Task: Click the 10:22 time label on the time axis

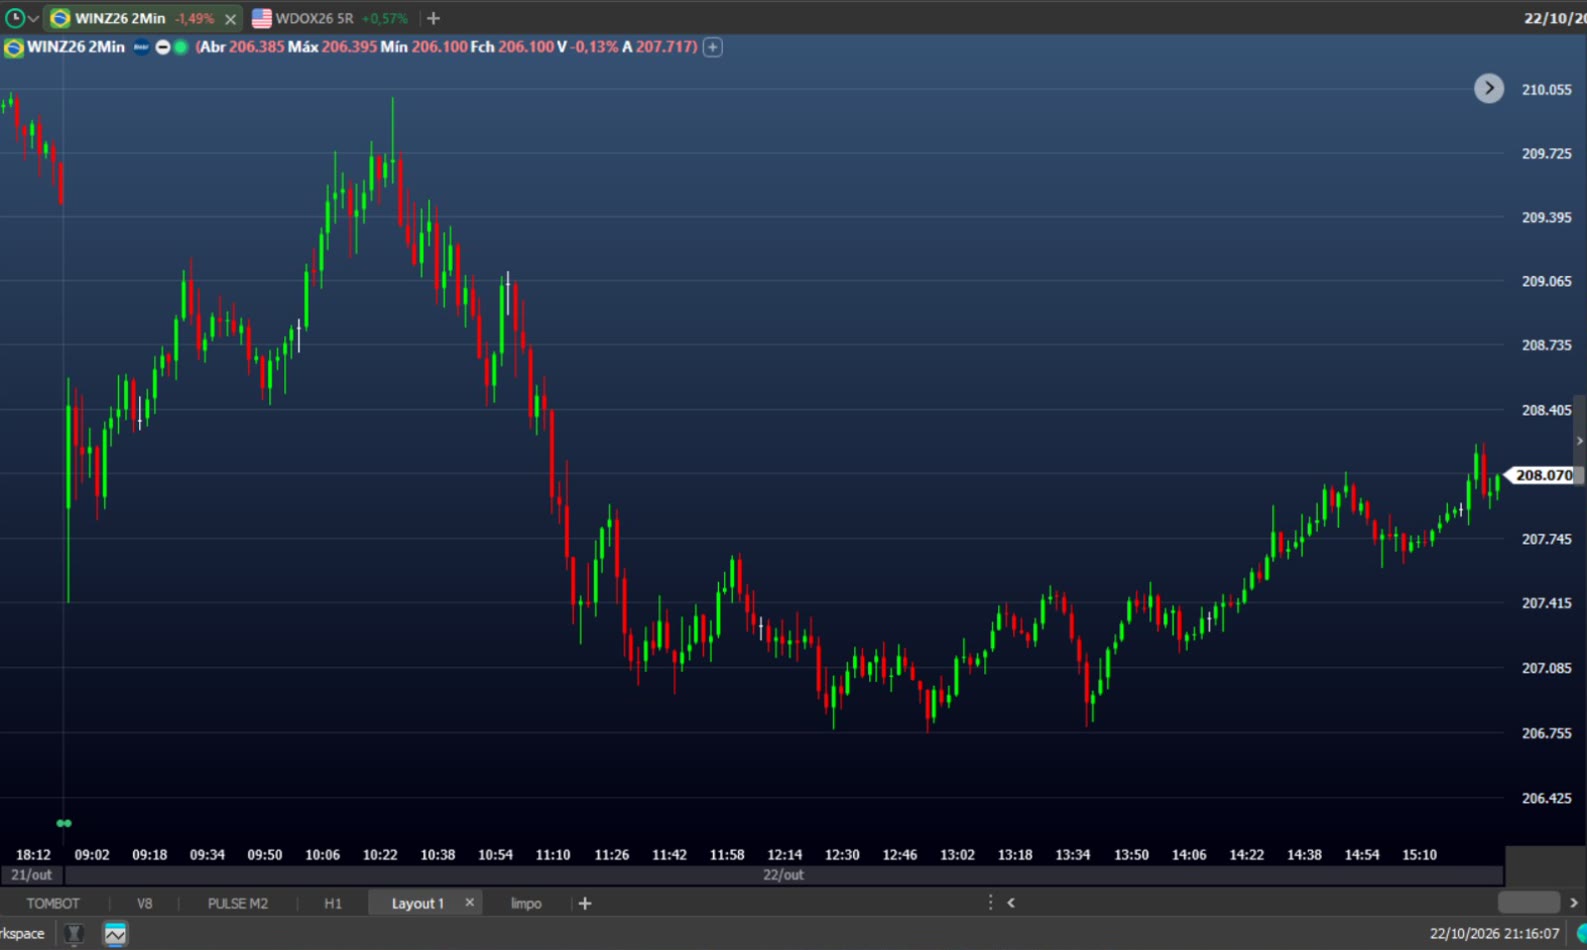Action: click(380, 855)
